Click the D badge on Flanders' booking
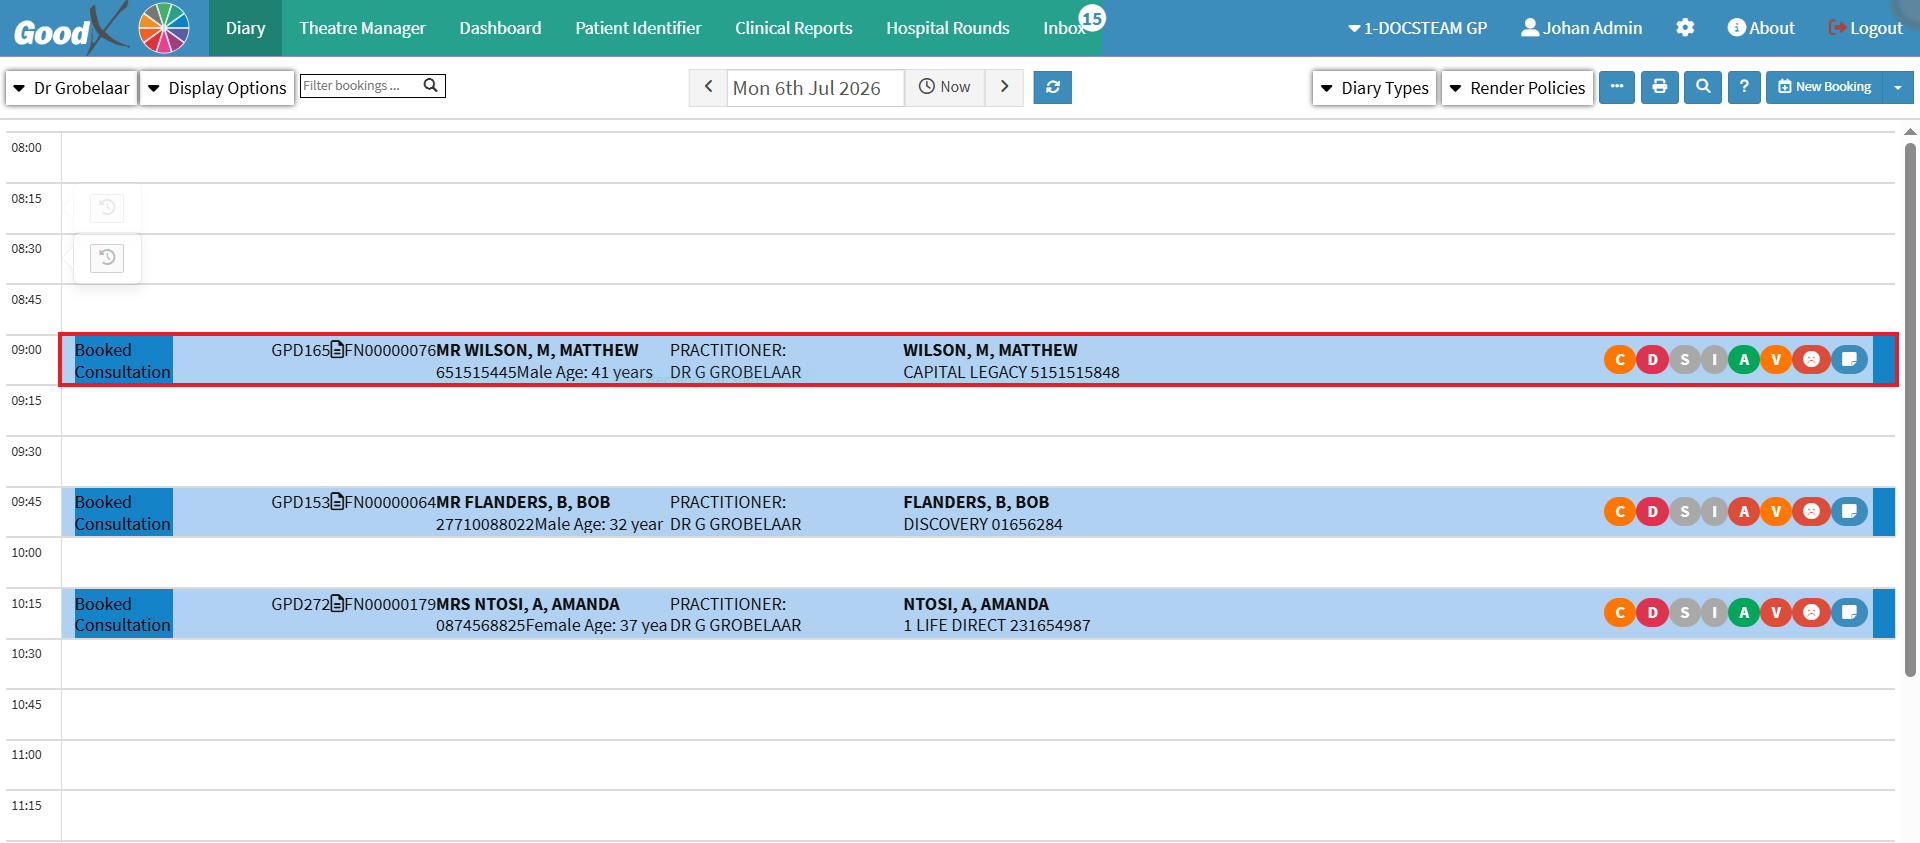 (x=1652, y=512)
